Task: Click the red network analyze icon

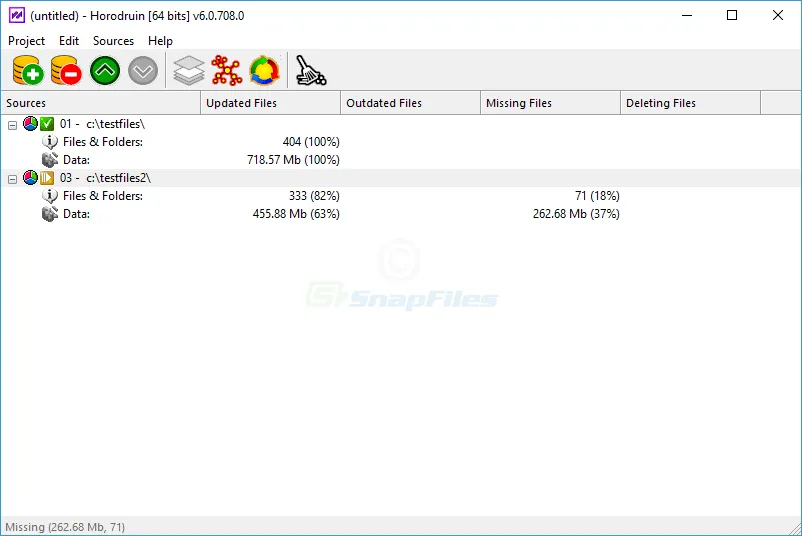Action: tap(227, 70)
